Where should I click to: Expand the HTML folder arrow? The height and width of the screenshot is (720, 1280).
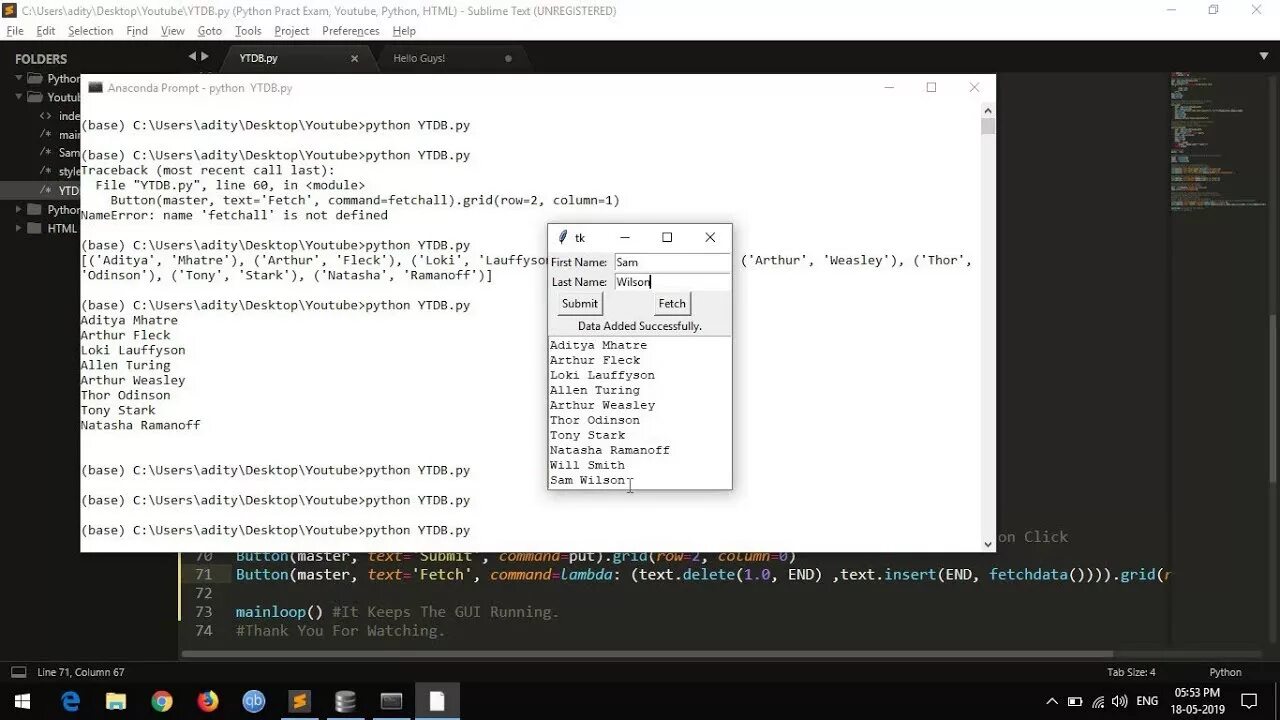tap(19, 228)
